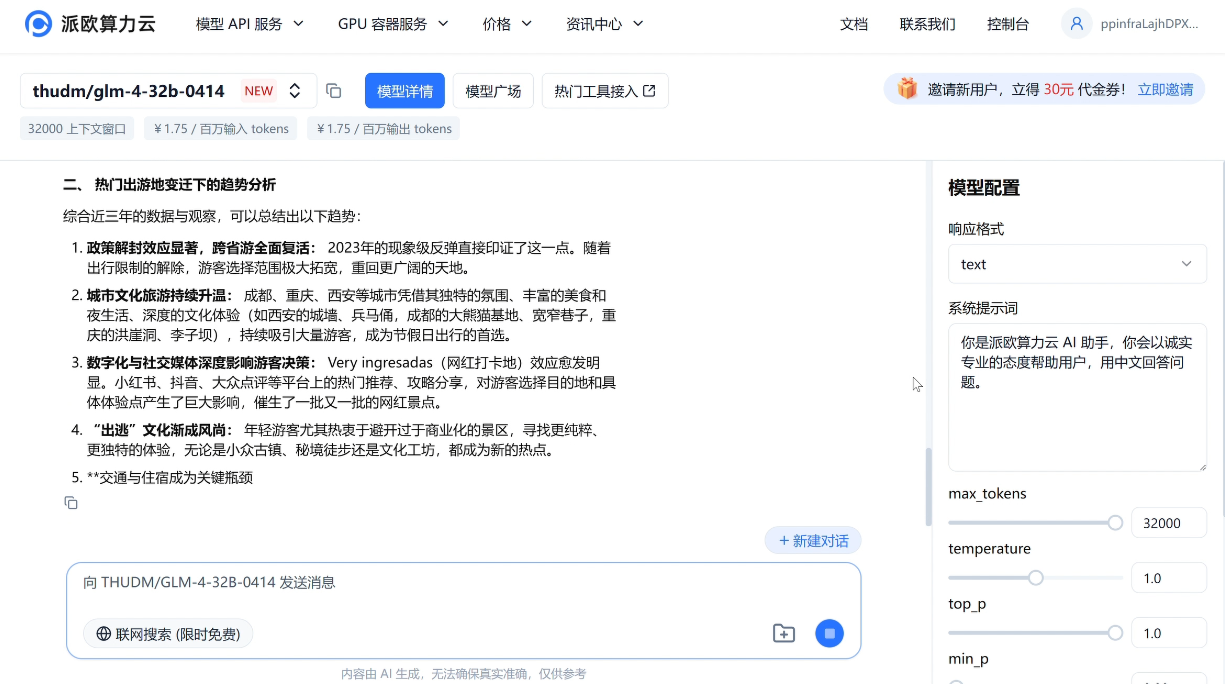Open 模型广场
The height and width of the screenshot is (684, 1225).
point(493,91)
